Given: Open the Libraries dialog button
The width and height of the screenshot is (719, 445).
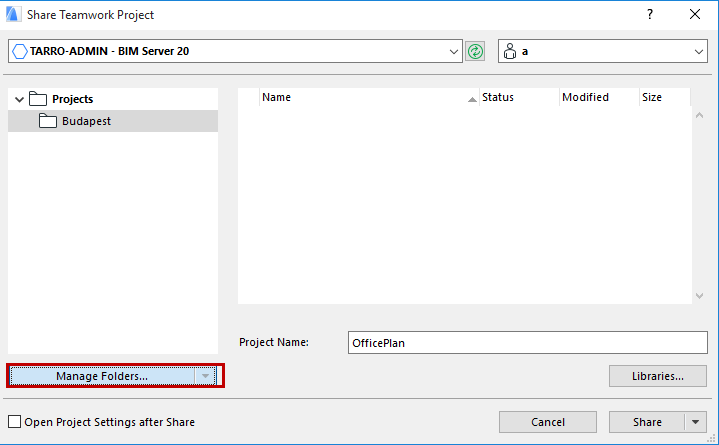Looking at the screenshot, I should pyautogui.click(x=657, y=376).
